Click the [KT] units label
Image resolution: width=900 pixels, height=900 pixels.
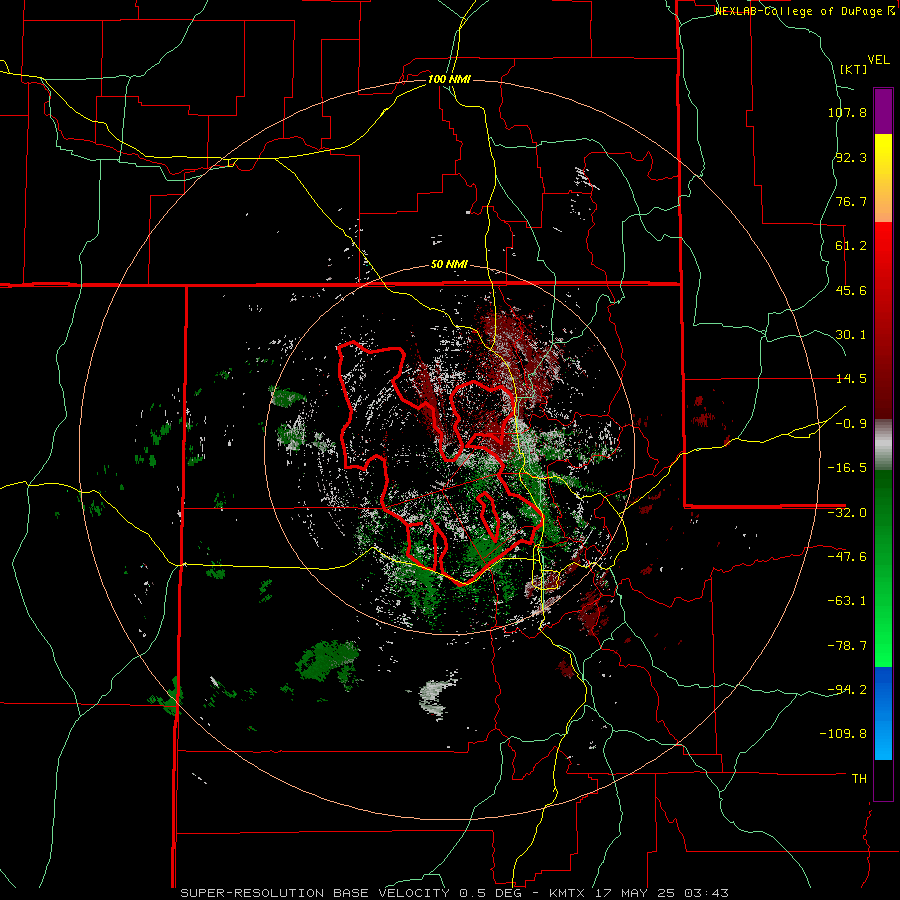point(854,69)
